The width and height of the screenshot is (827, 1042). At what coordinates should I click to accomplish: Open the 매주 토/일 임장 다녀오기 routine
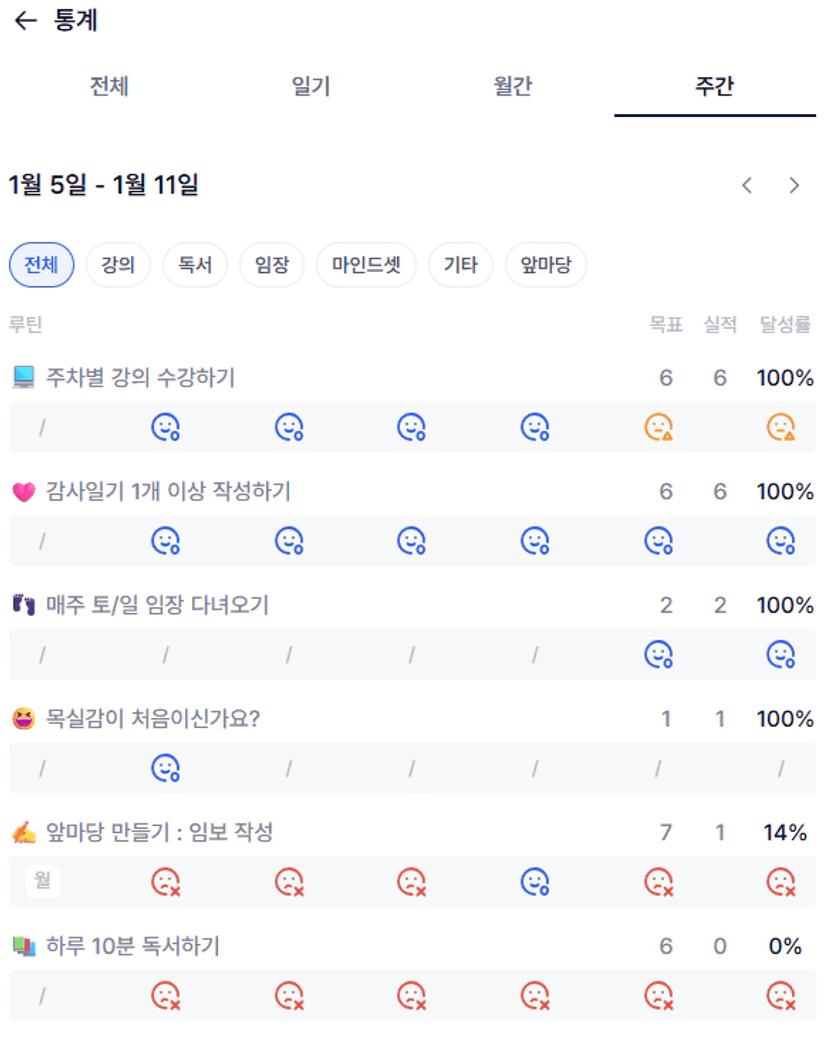(x=158, y=605)
